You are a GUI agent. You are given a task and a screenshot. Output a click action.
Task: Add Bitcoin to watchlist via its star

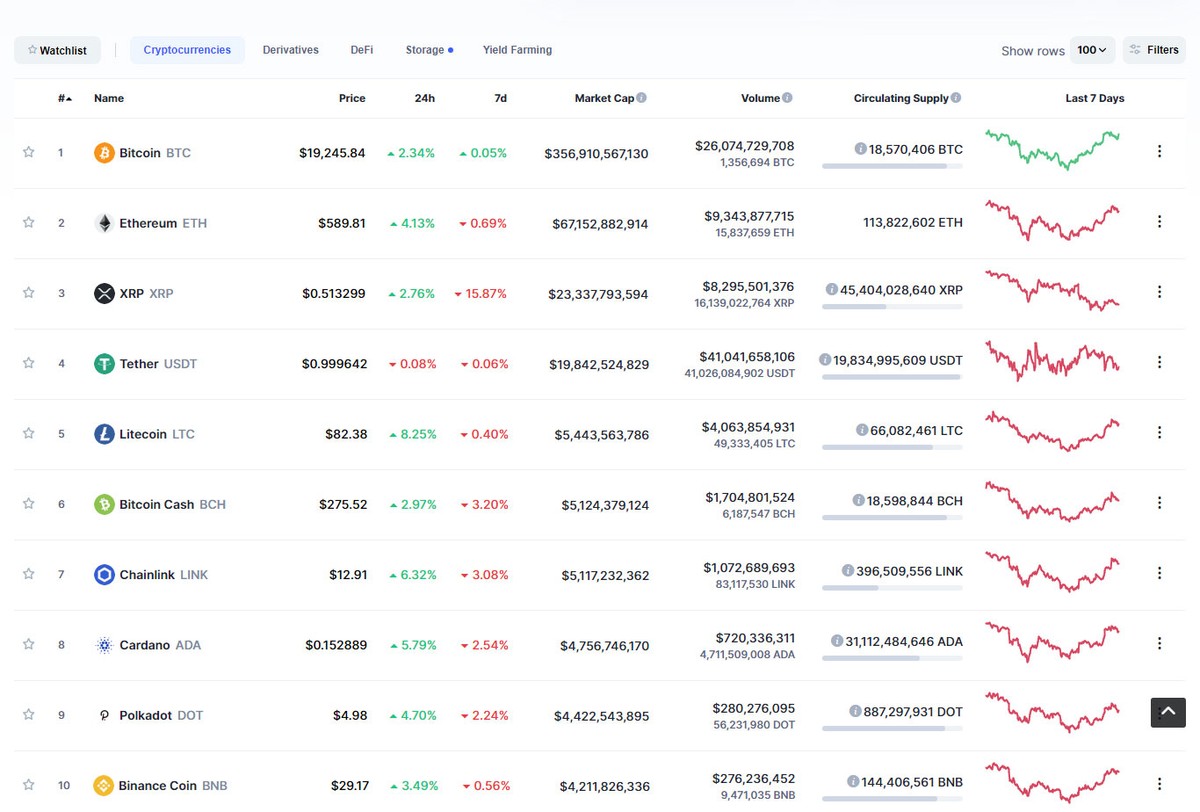pyautogui.click(x=29, y=152)
